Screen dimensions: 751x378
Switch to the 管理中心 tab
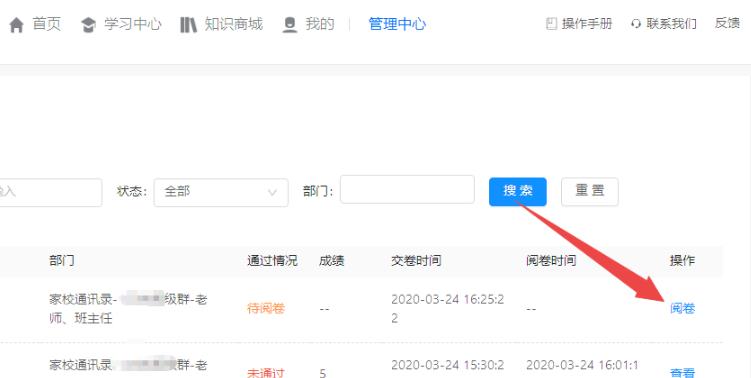pos(397,24)
